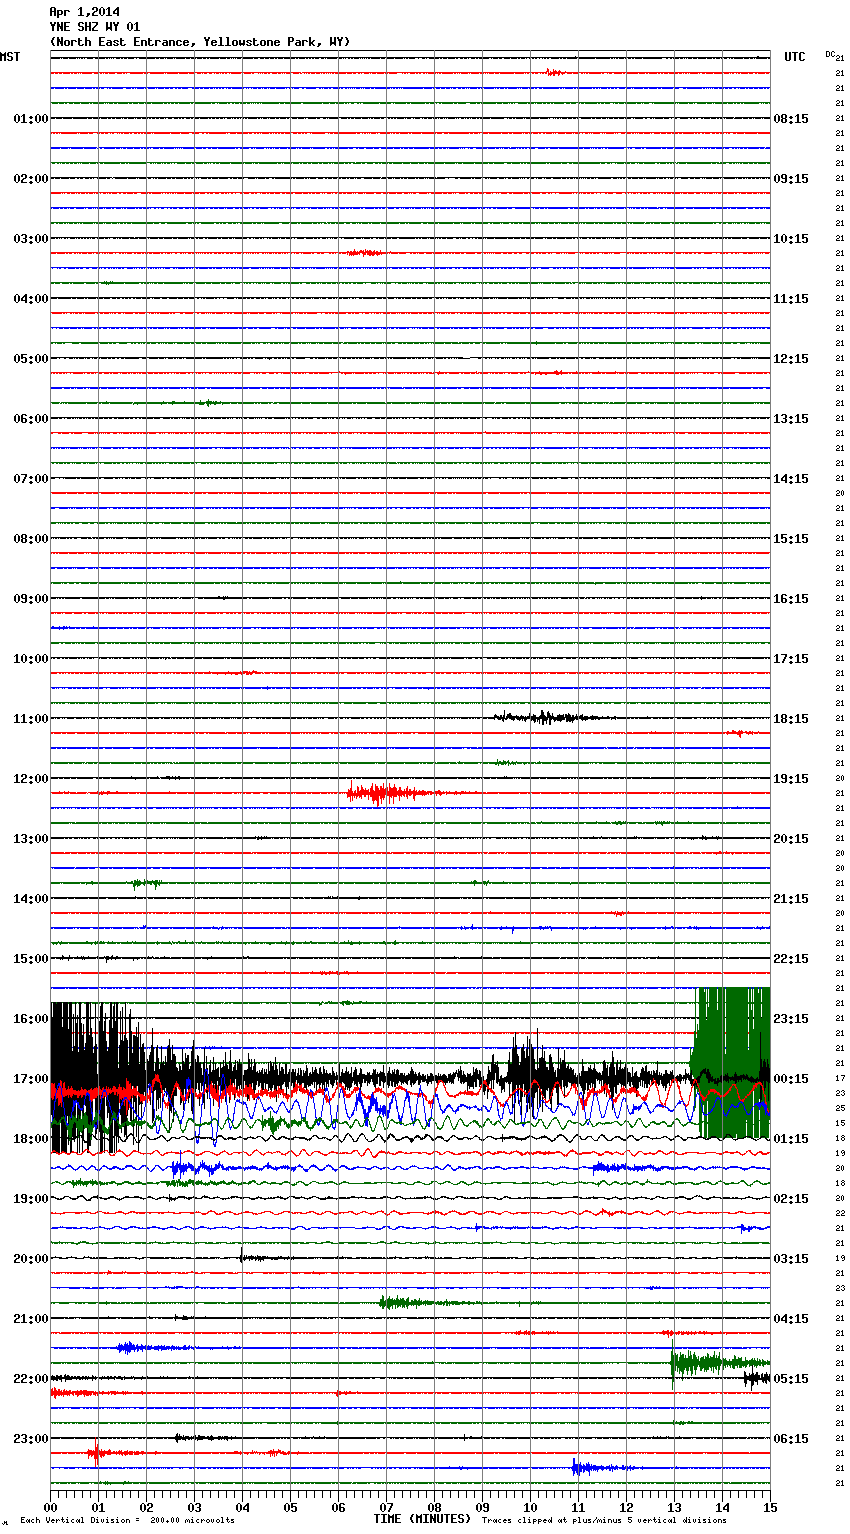
Task: Click the "TIME (MINUTES)" axis title
Action: [x=422, y=1519]
